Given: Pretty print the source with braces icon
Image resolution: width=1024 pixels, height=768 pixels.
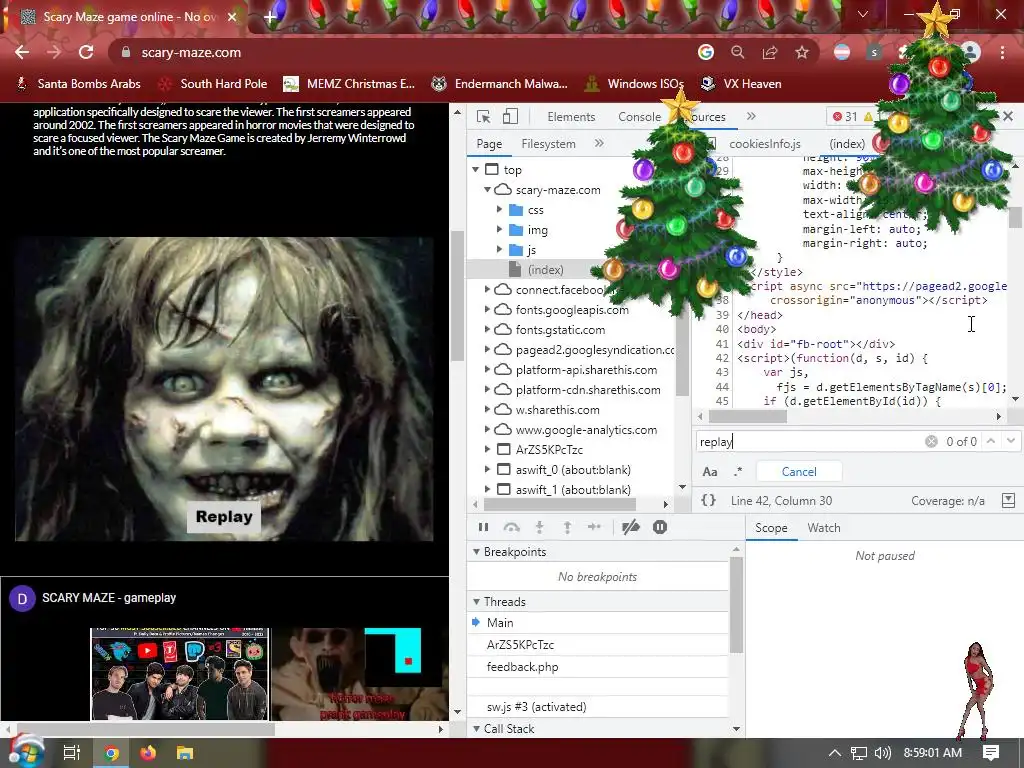Looking at the screenshot, I should [x=708, y=500].
